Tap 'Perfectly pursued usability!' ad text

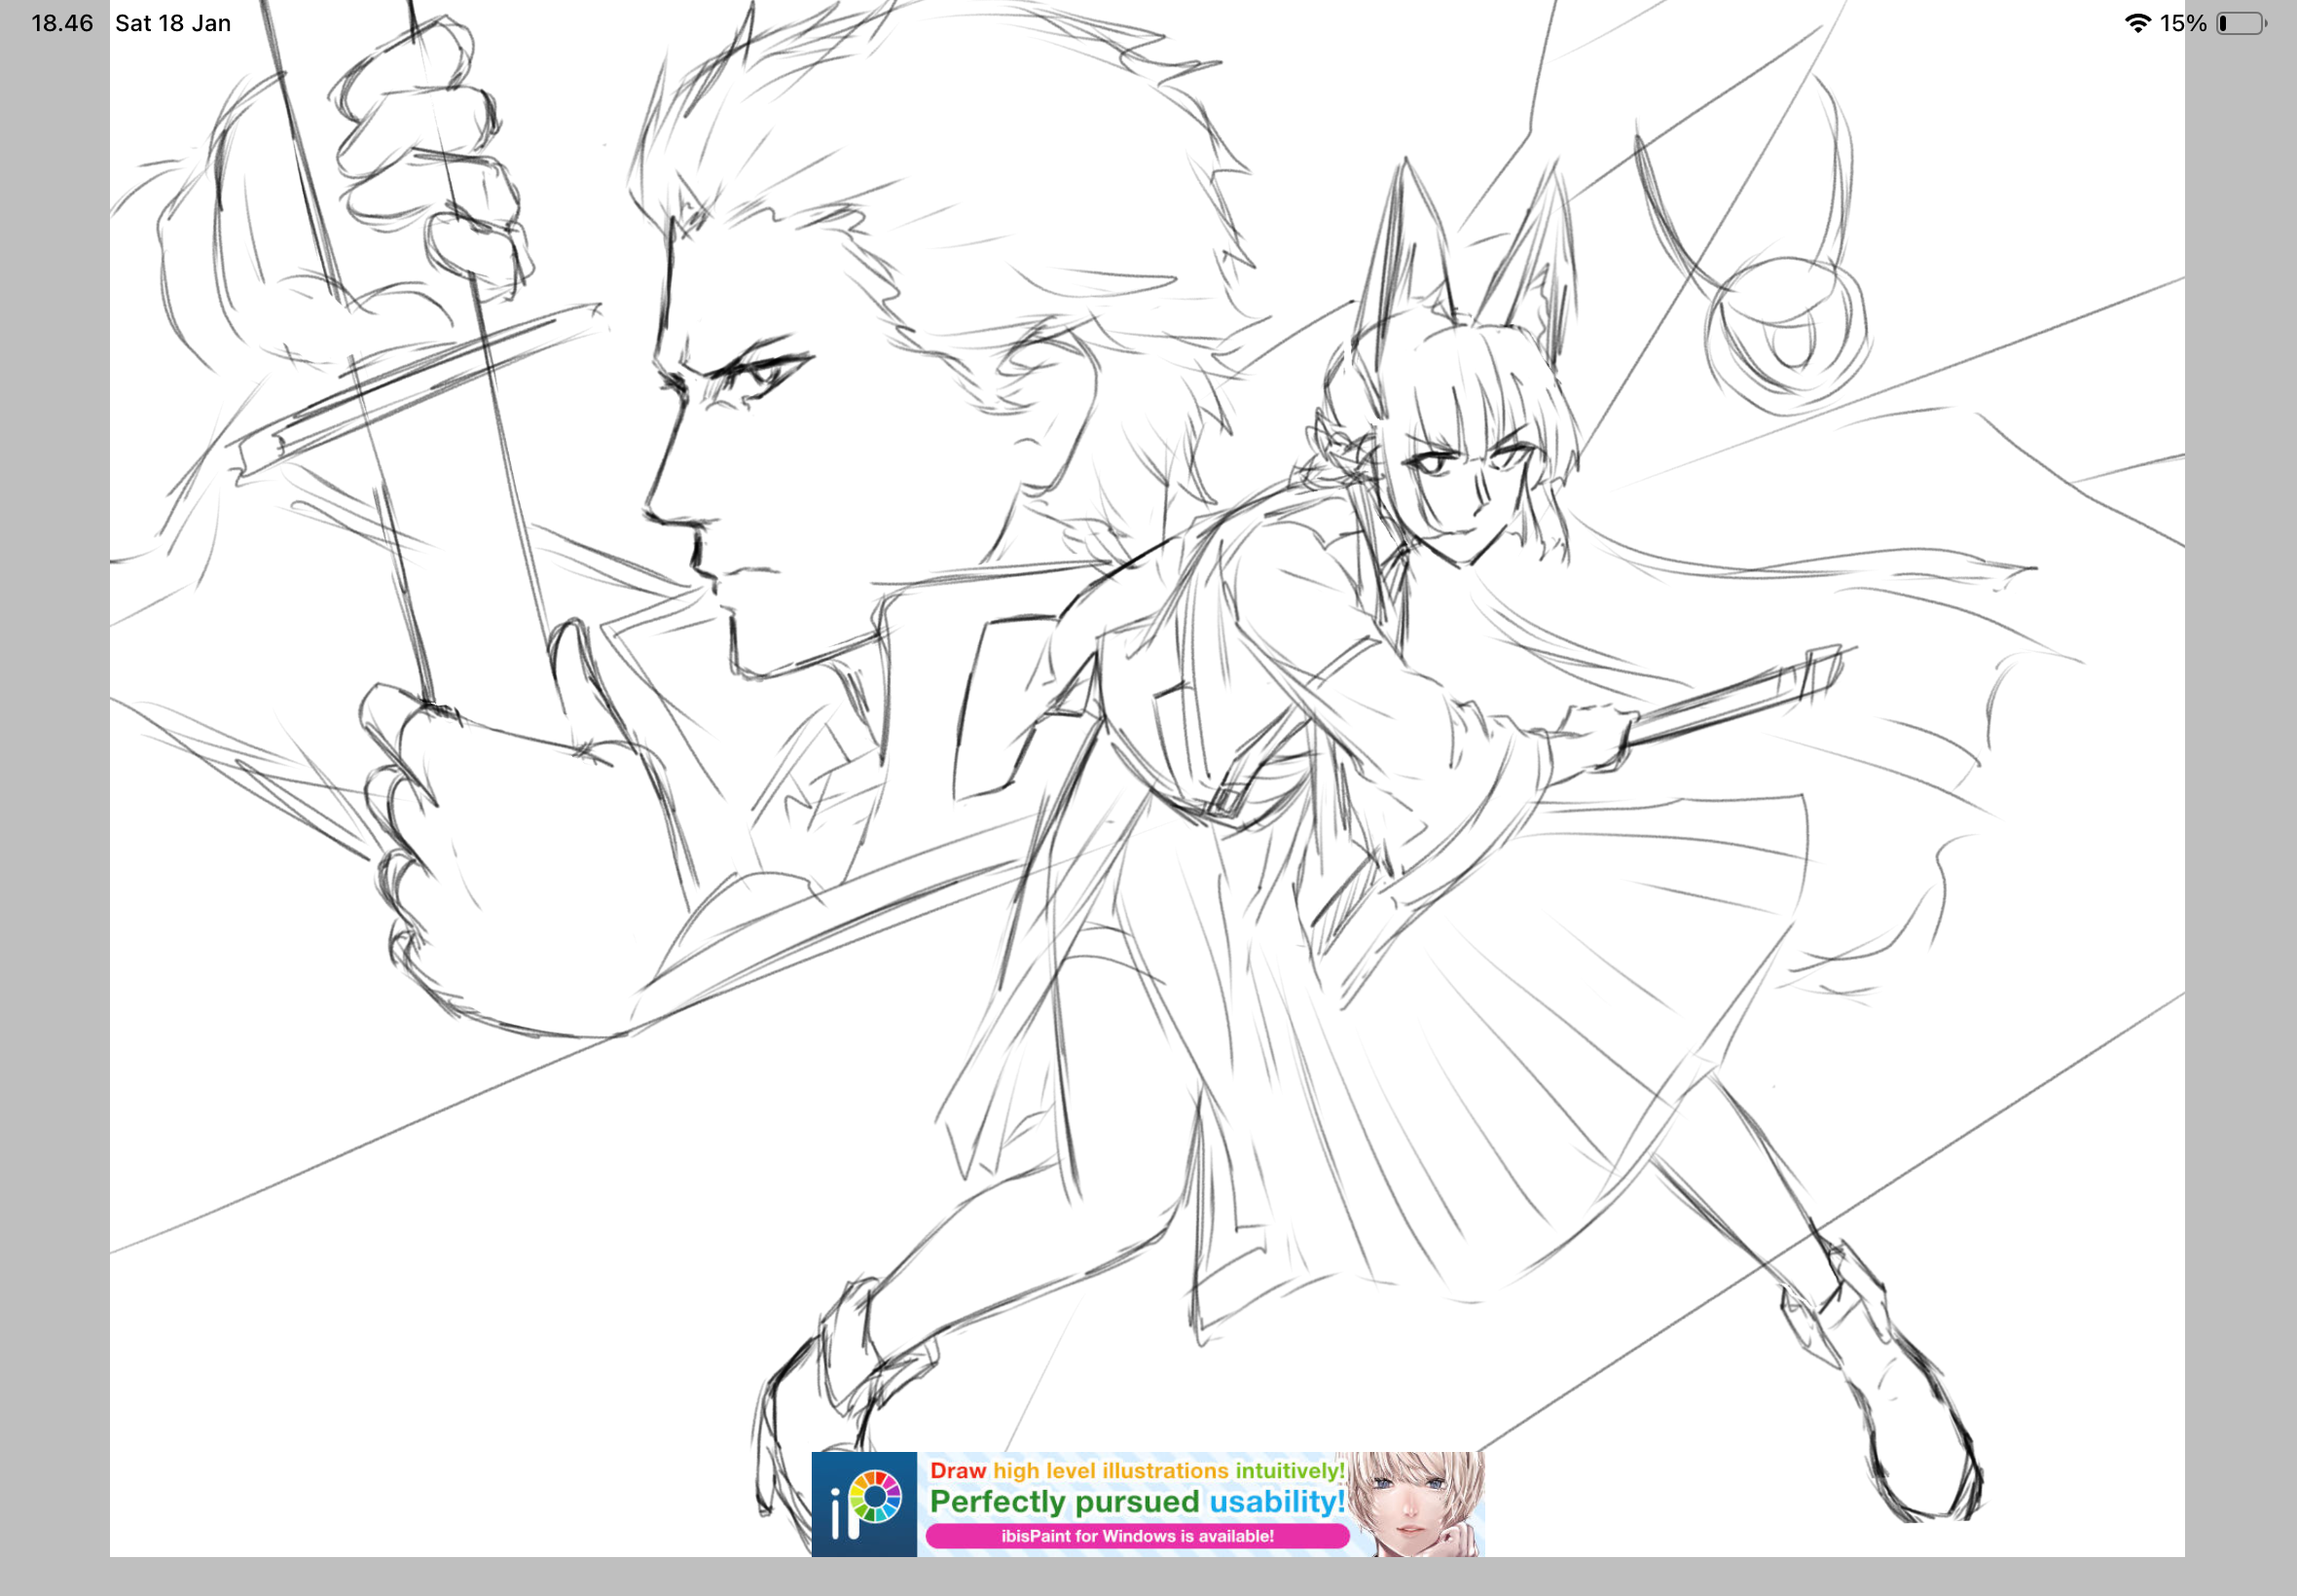[x=1137, y=1500]
